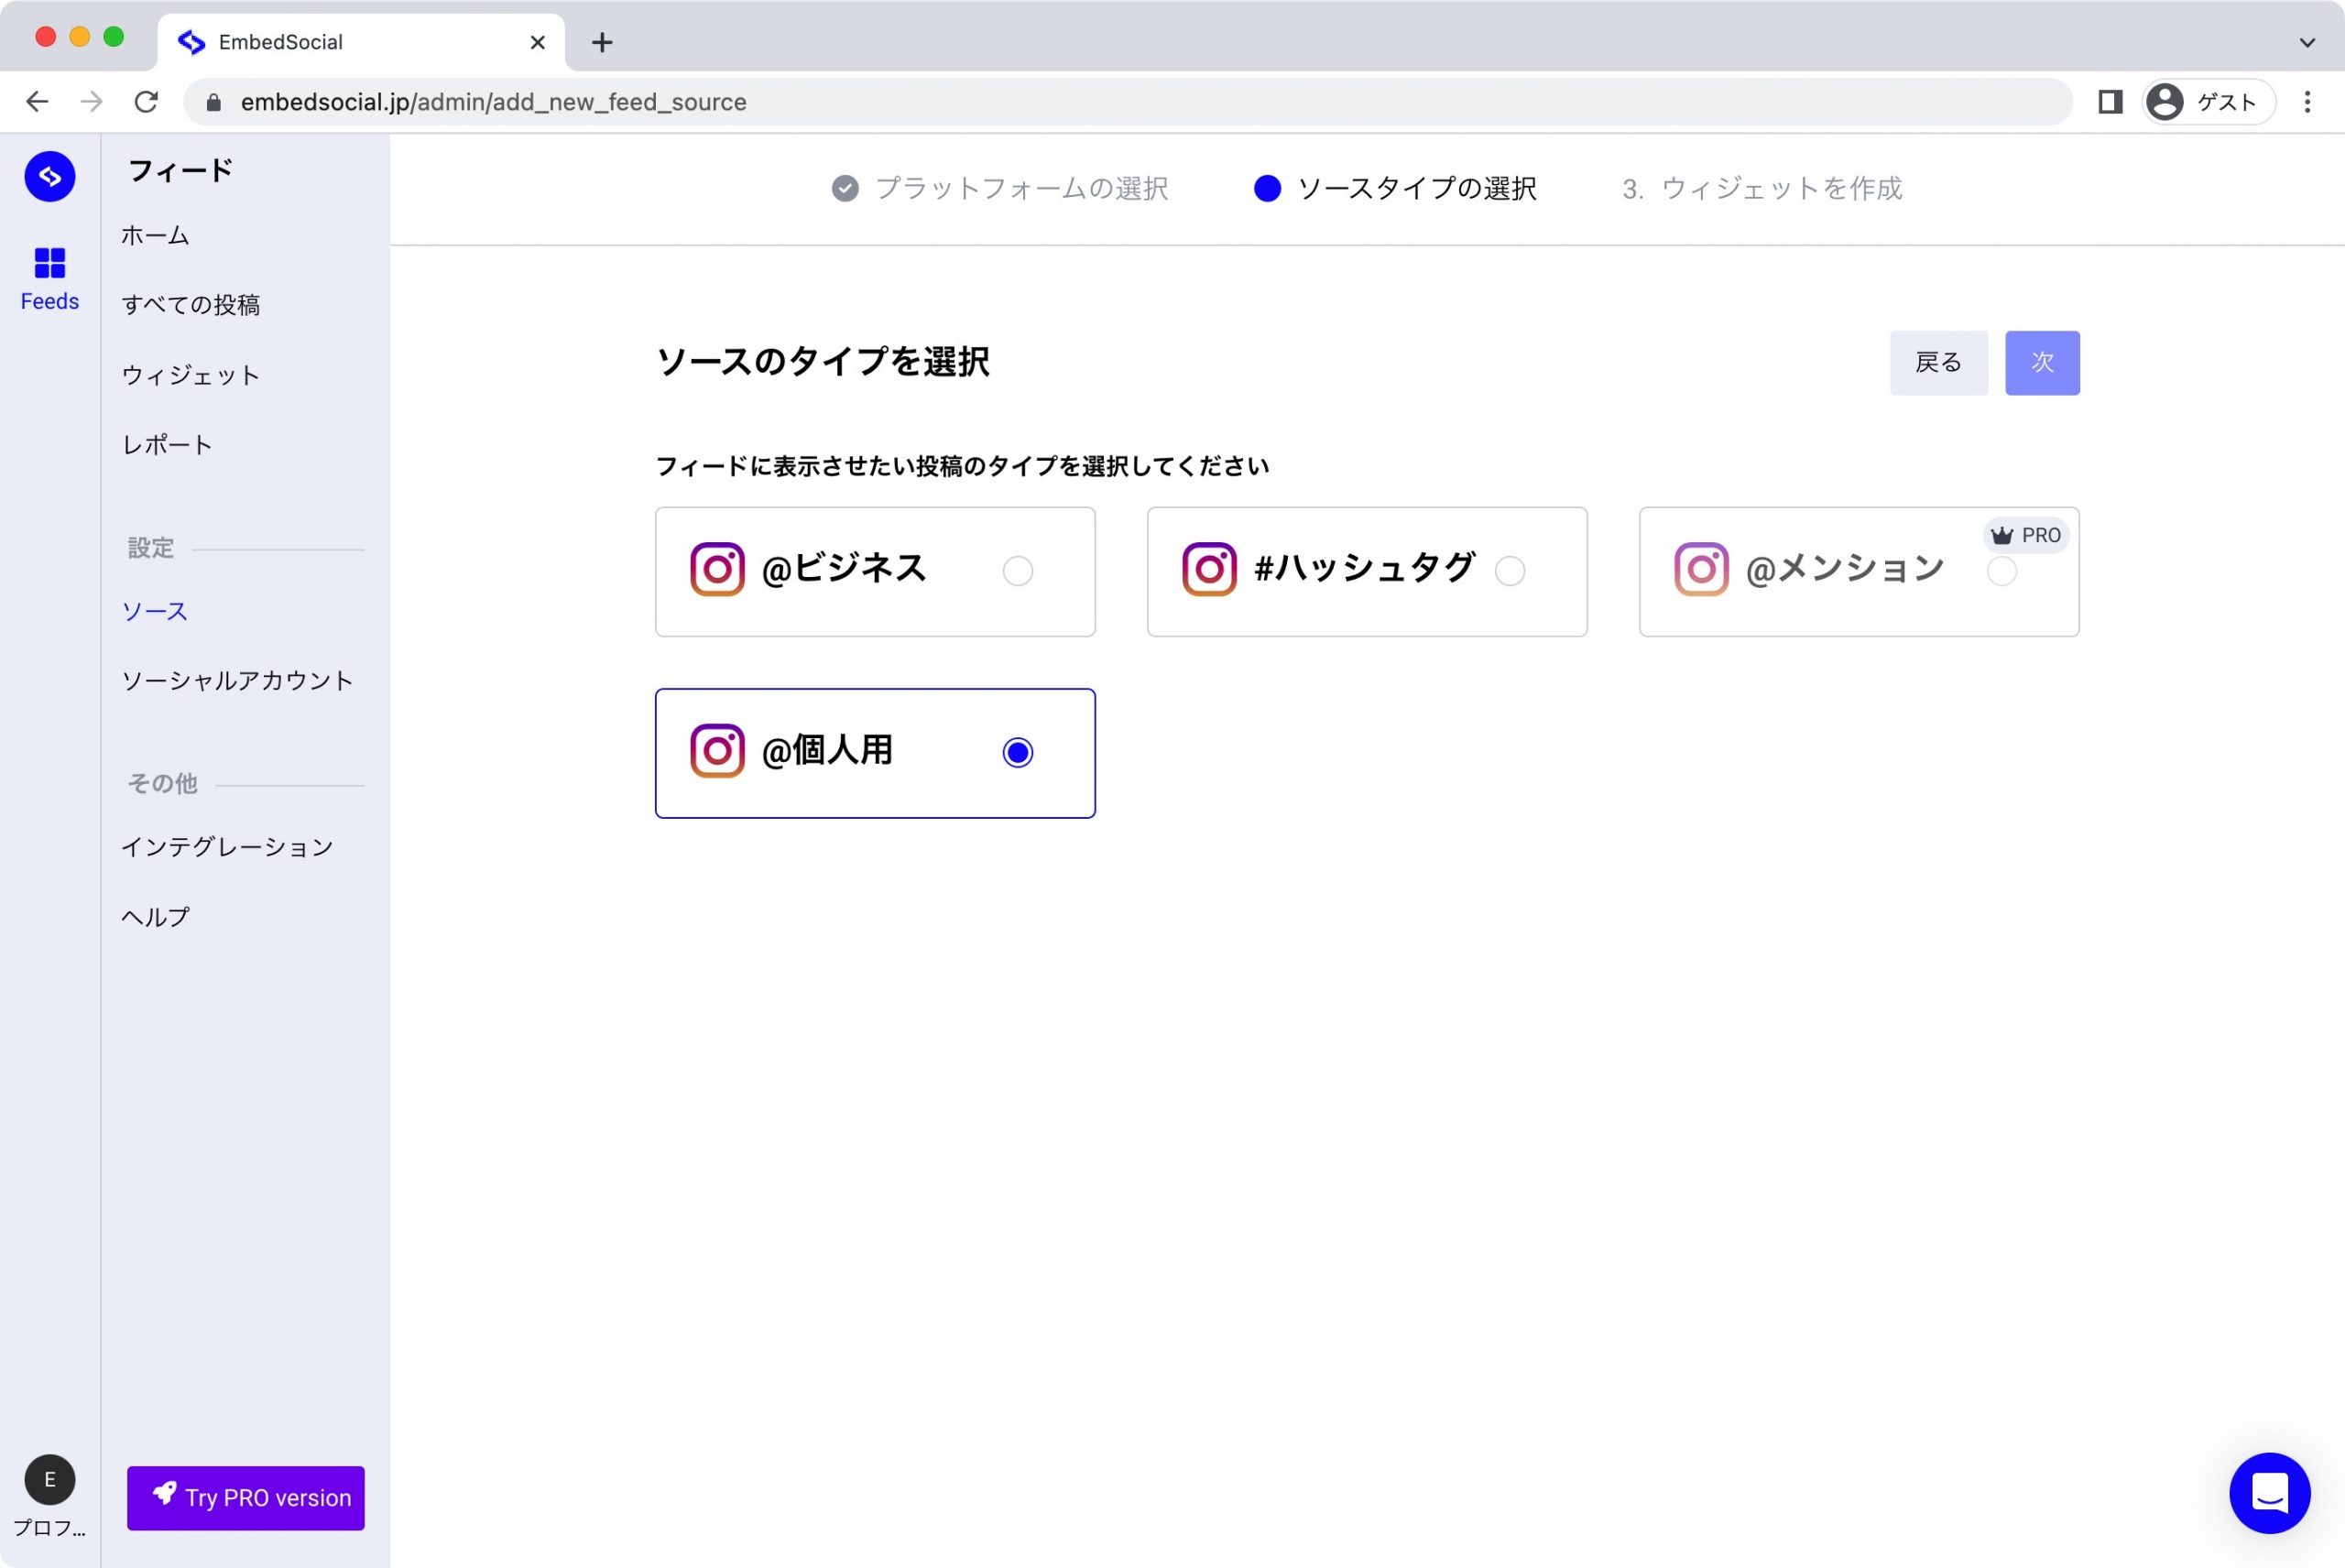Select the @メンション radio button
The image size is (2345, 1568).
[x=2001, y=571]
